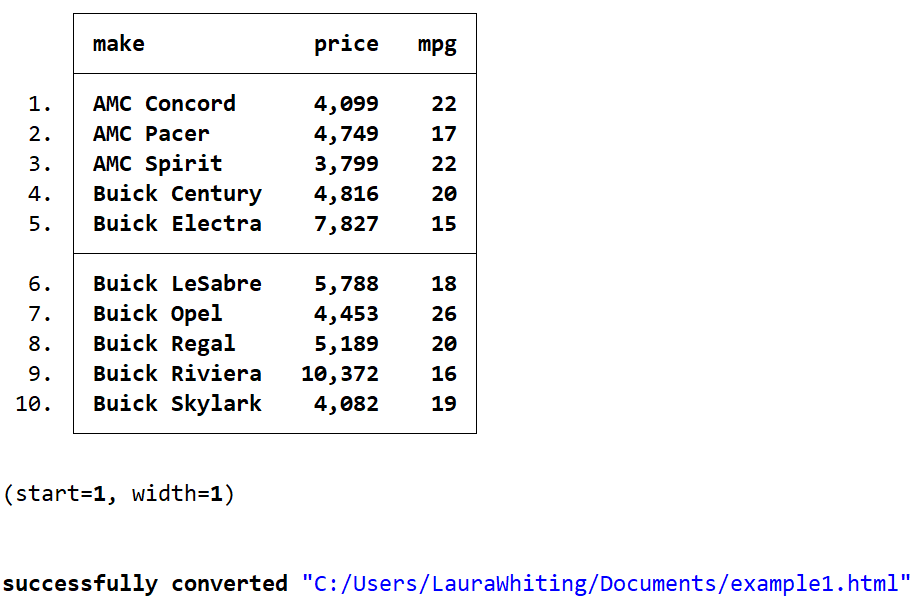
Task: Click the mpg value 15
Action: point(444,224)
